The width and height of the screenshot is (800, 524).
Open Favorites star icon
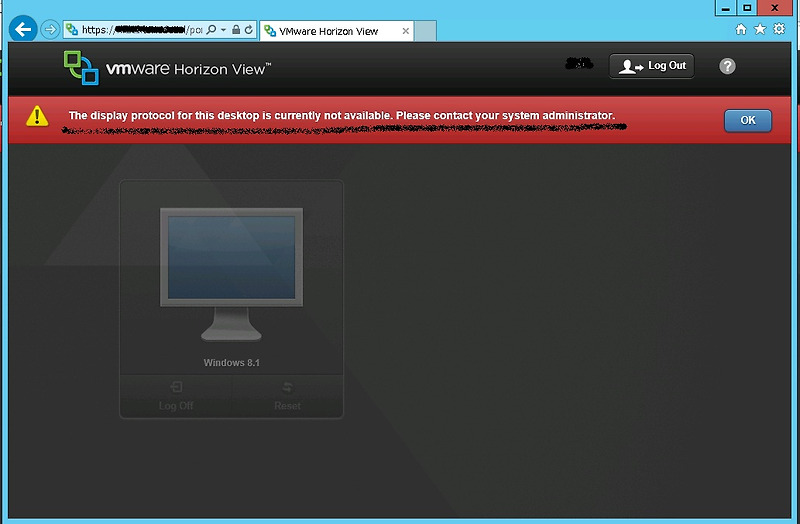[760, 29]
